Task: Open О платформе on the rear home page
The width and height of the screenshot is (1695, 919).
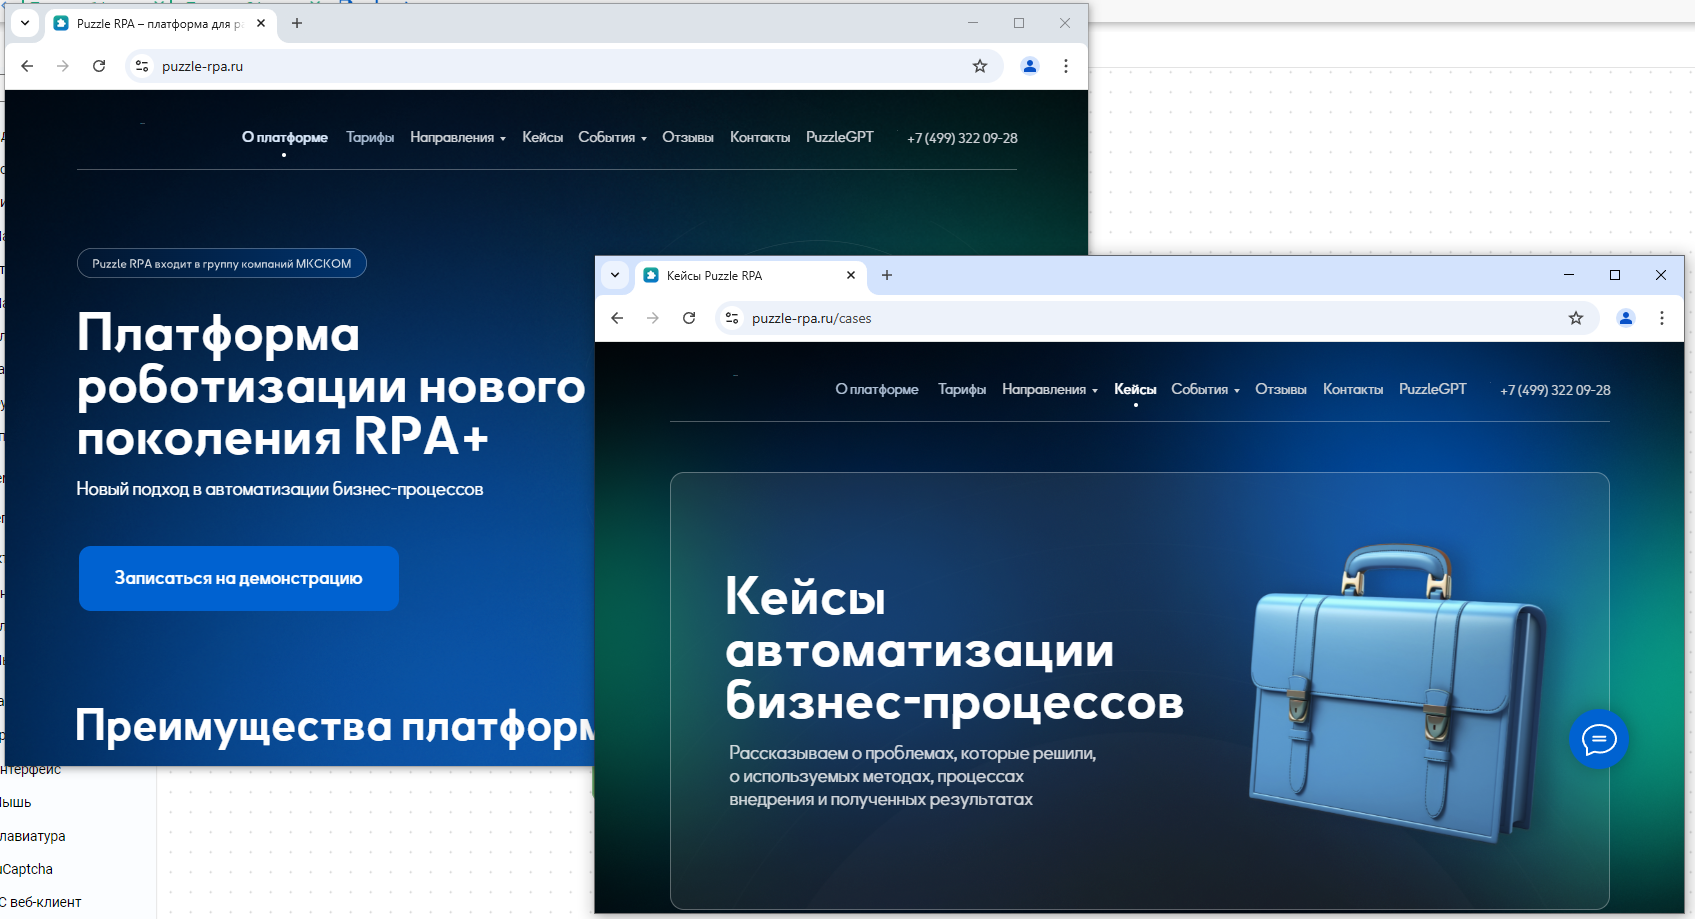Action: pos(285,137)
